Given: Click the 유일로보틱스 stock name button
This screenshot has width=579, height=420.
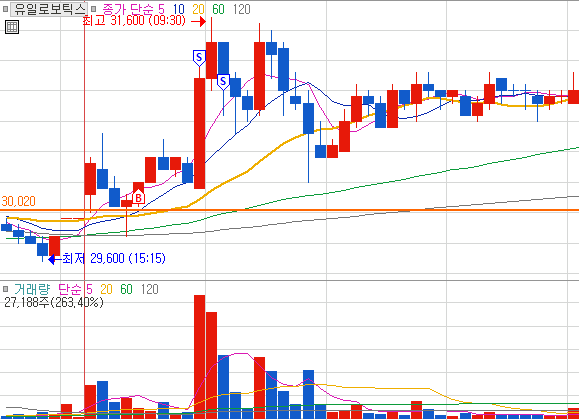Looking at the screenshot, I should tap(49, 9).
